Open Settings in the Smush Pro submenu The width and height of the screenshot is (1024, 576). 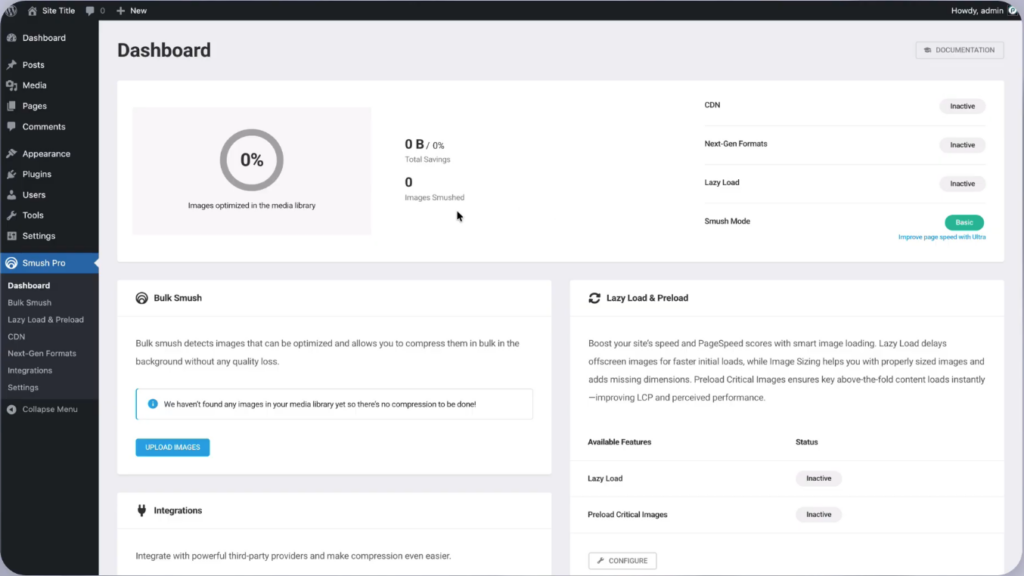(23, 387)
